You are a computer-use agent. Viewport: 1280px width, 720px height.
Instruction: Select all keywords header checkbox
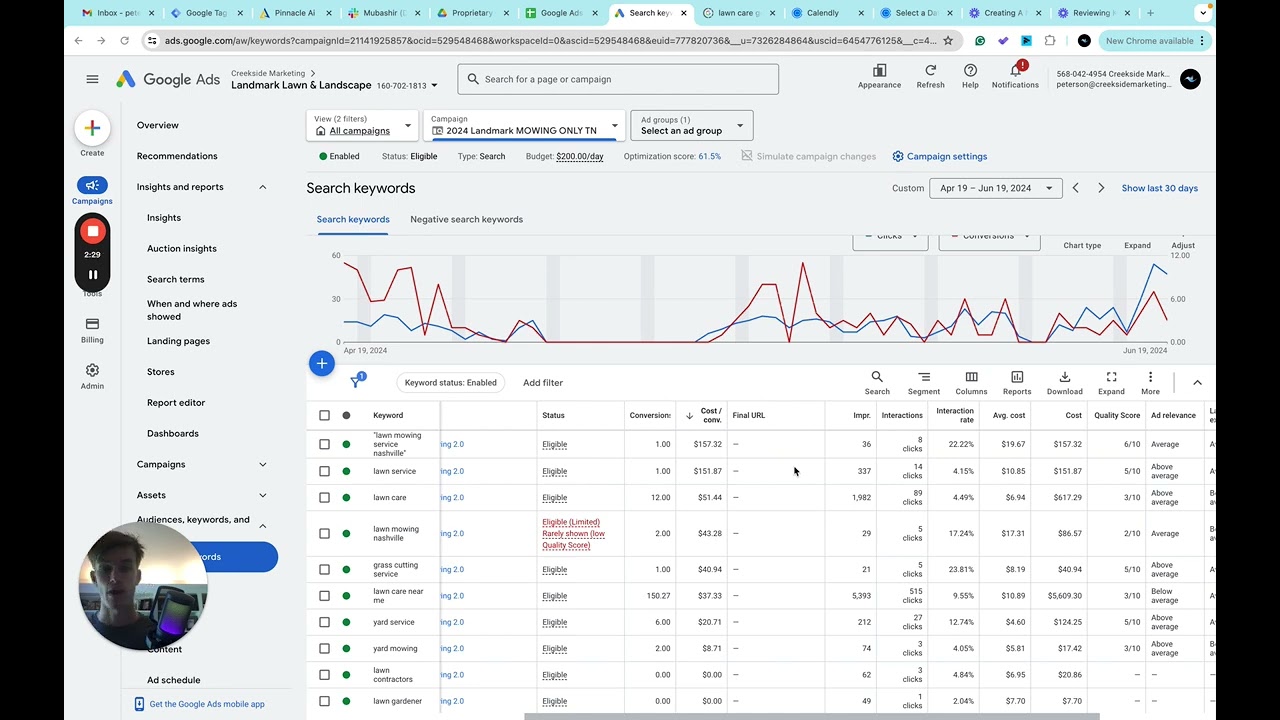point(324,415)
